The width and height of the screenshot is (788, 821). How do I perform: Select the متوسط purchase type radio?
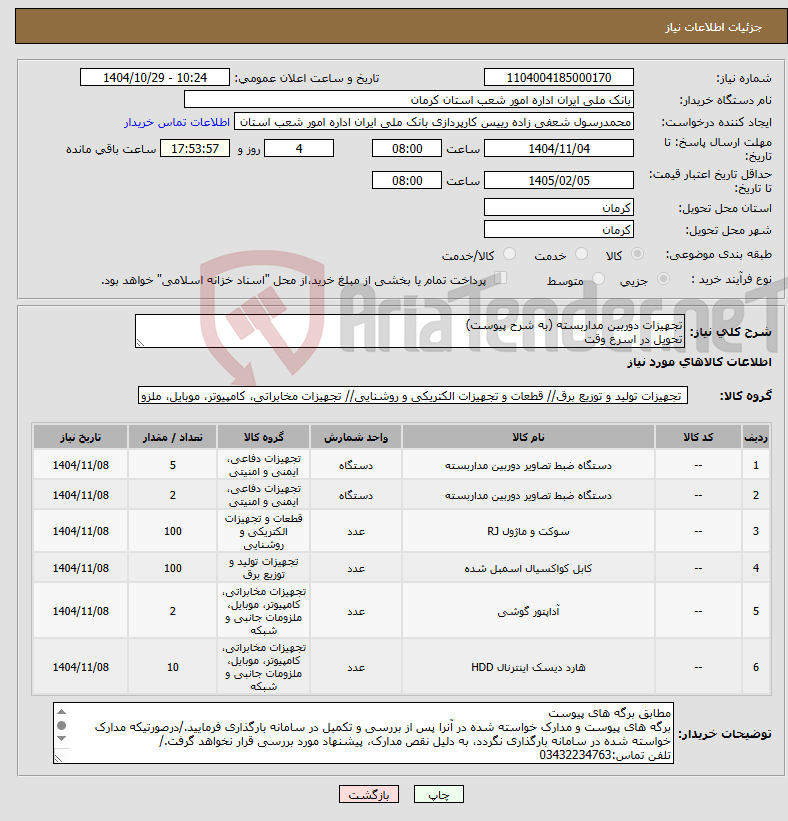[598, 279]
